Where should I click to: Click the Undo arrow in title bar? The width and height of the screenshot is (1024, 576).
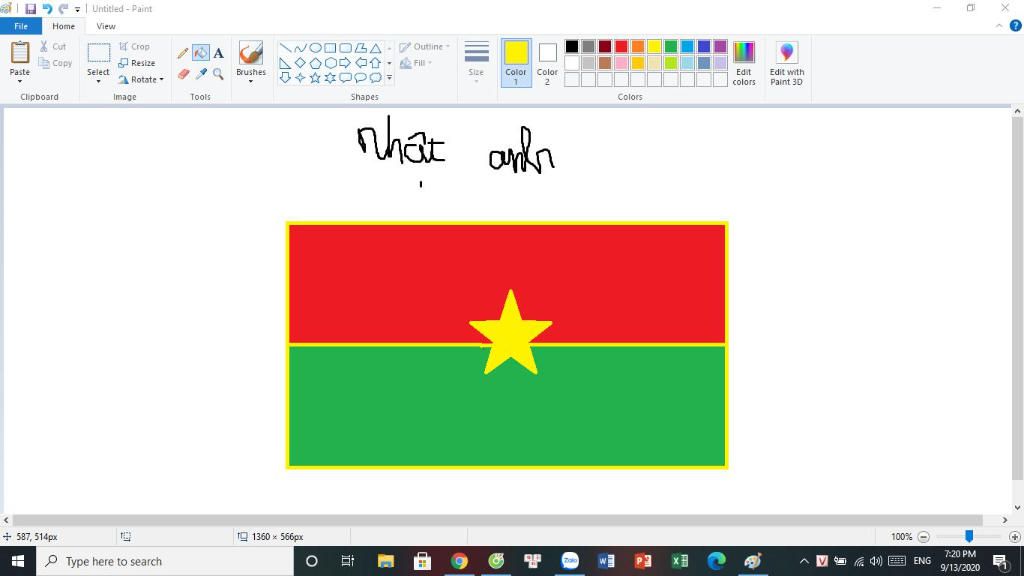coord(47,8)
